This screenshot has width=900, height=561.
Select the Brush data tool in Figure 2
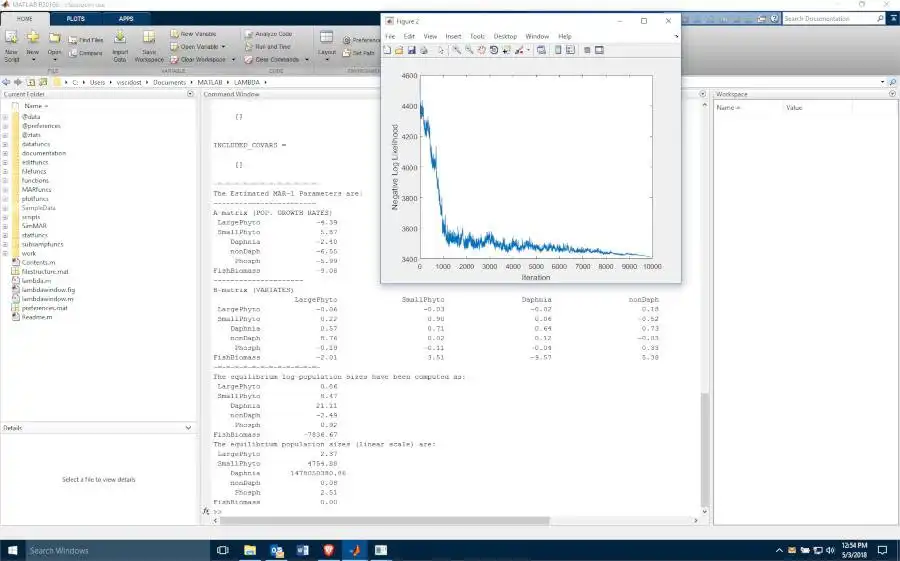[x=519, y=51]
